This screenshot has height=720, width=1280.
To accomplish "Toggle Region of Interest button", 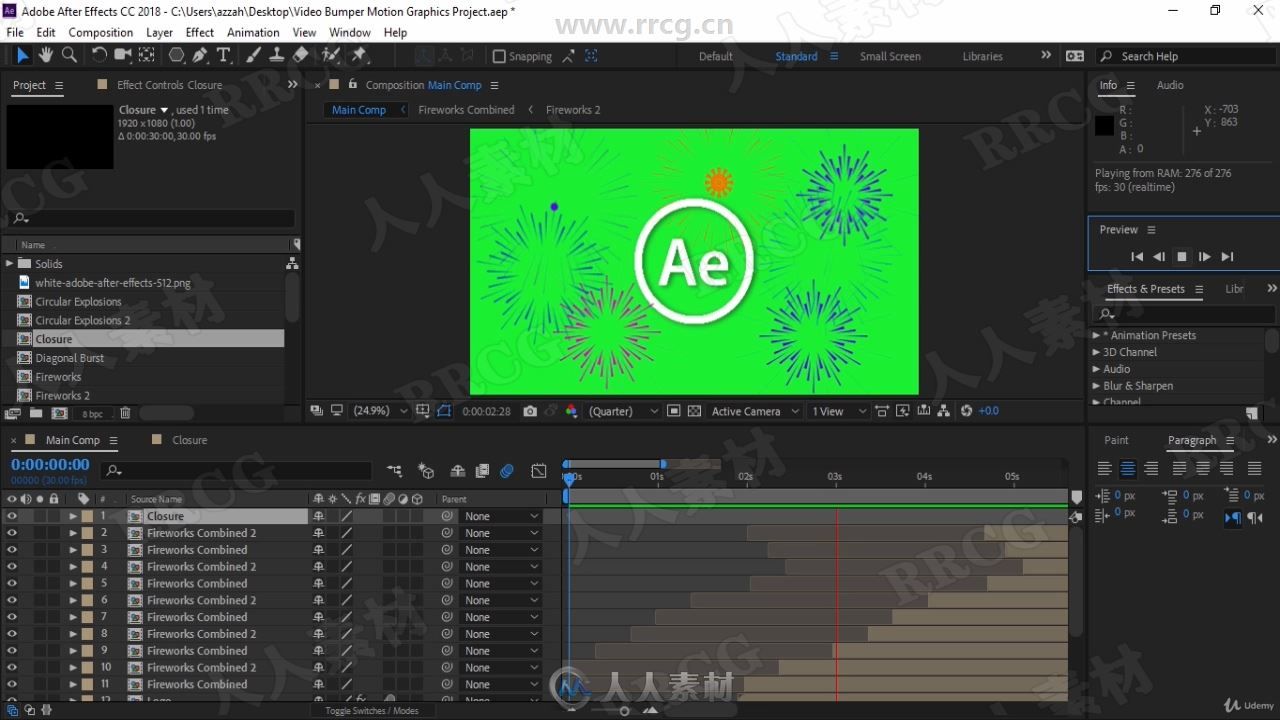I will [x=674, y=411].
